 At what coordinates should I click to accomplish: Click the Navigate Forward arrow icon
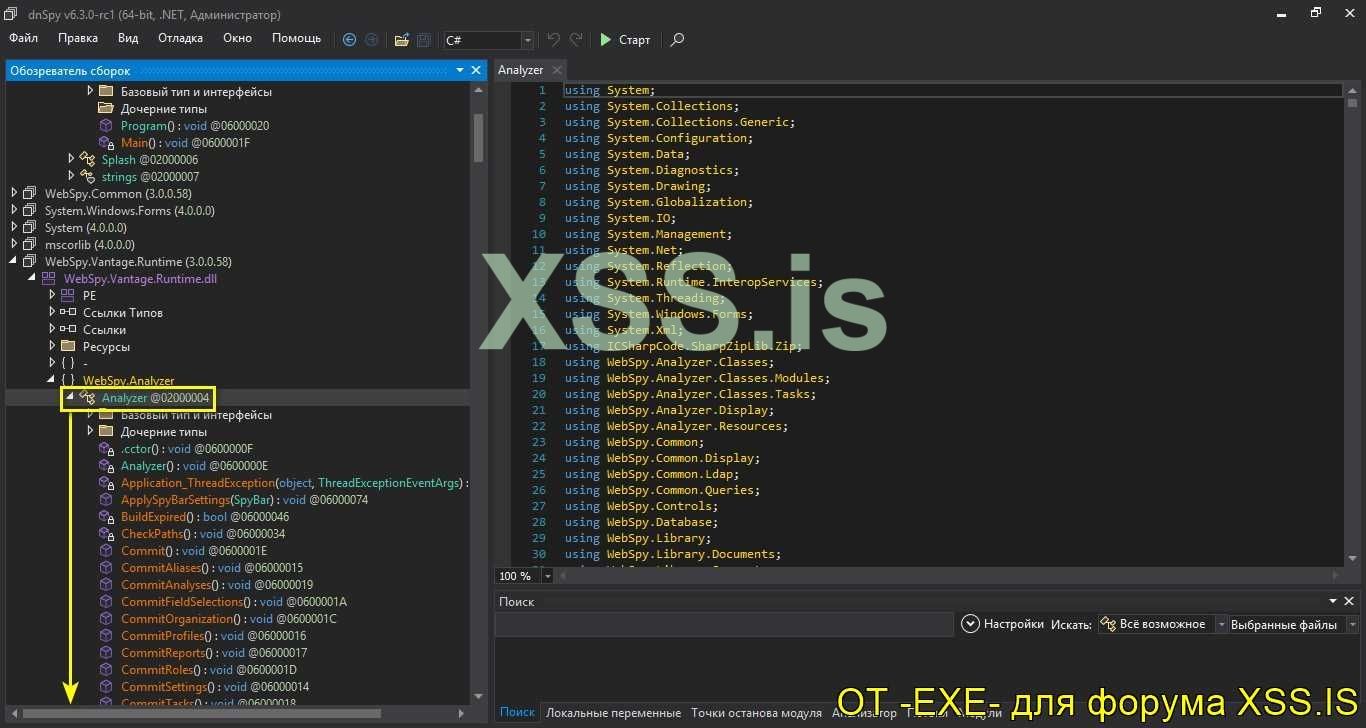pos(371,40)
